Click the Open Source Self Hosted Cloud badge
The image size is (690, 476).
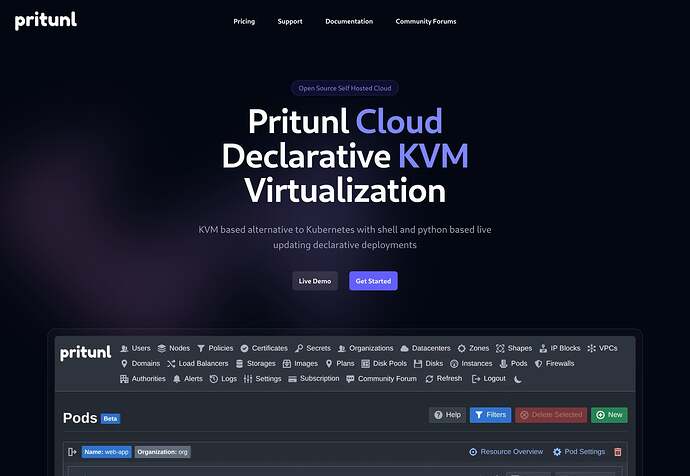(345, 88)
